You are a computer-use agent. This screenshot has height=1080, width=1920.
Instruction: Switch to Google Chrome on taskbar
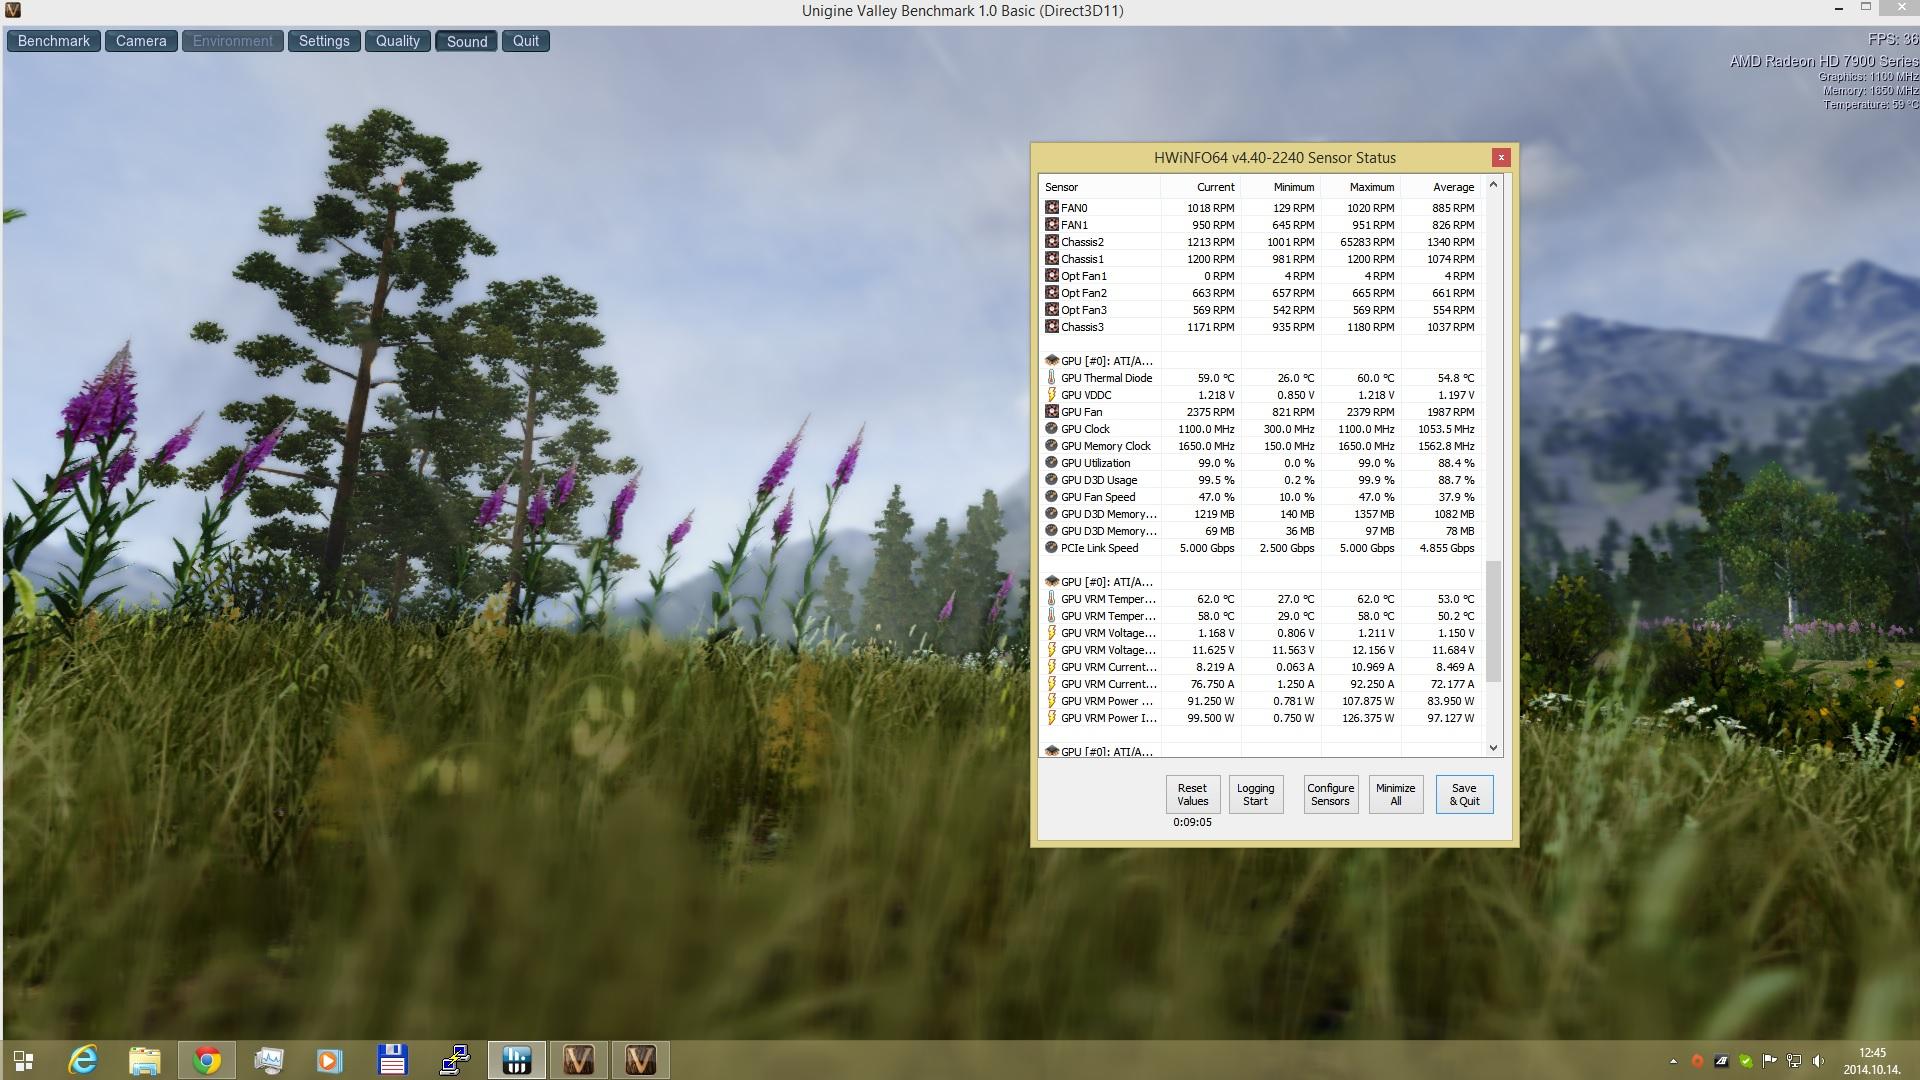click(207, 1060)
